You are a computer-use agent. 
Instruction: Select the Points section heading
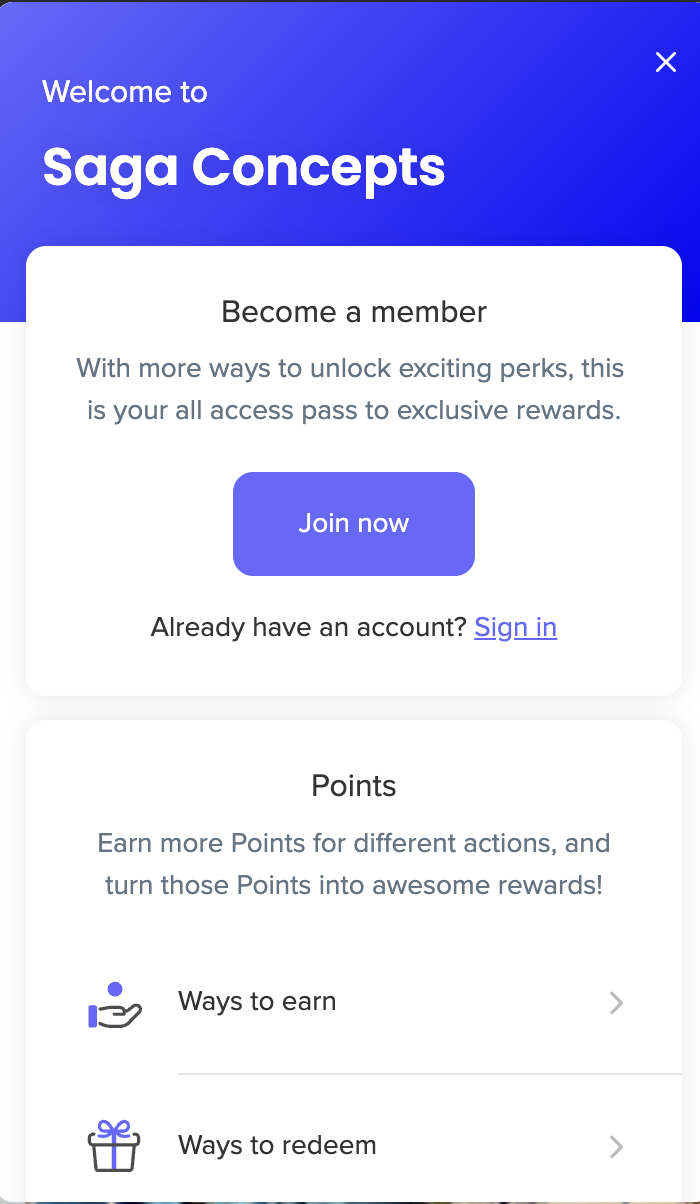tap(353, 786)
